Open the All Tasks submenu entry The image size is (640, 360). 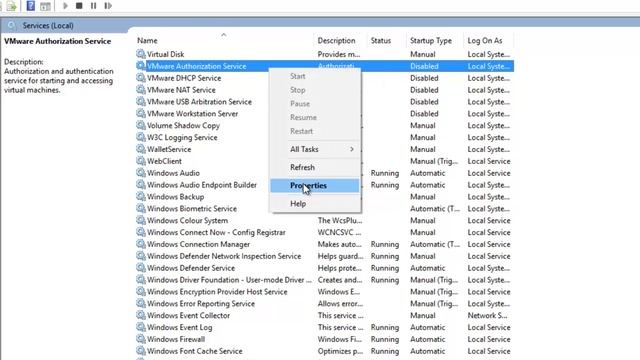coord(315,149)
